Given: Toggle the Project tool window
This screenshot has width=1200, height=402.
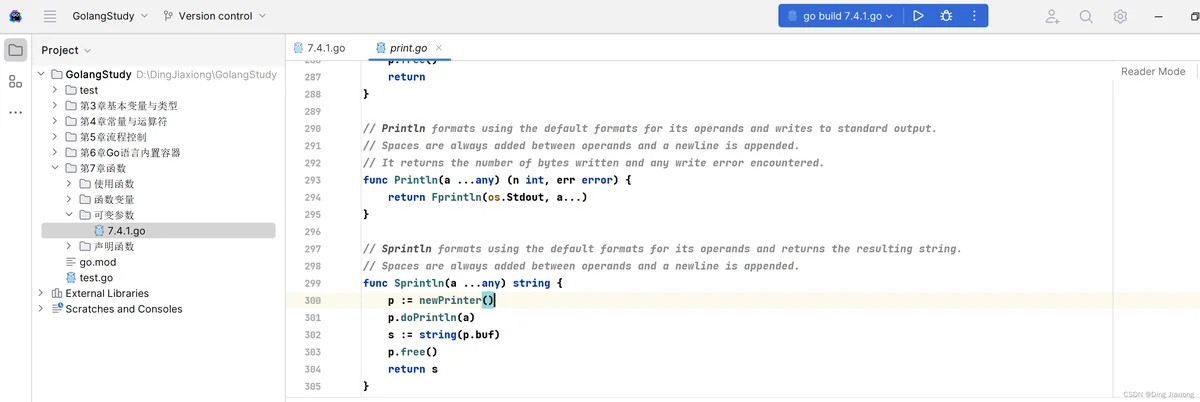Looking at the screenshot, I should 15,50.
